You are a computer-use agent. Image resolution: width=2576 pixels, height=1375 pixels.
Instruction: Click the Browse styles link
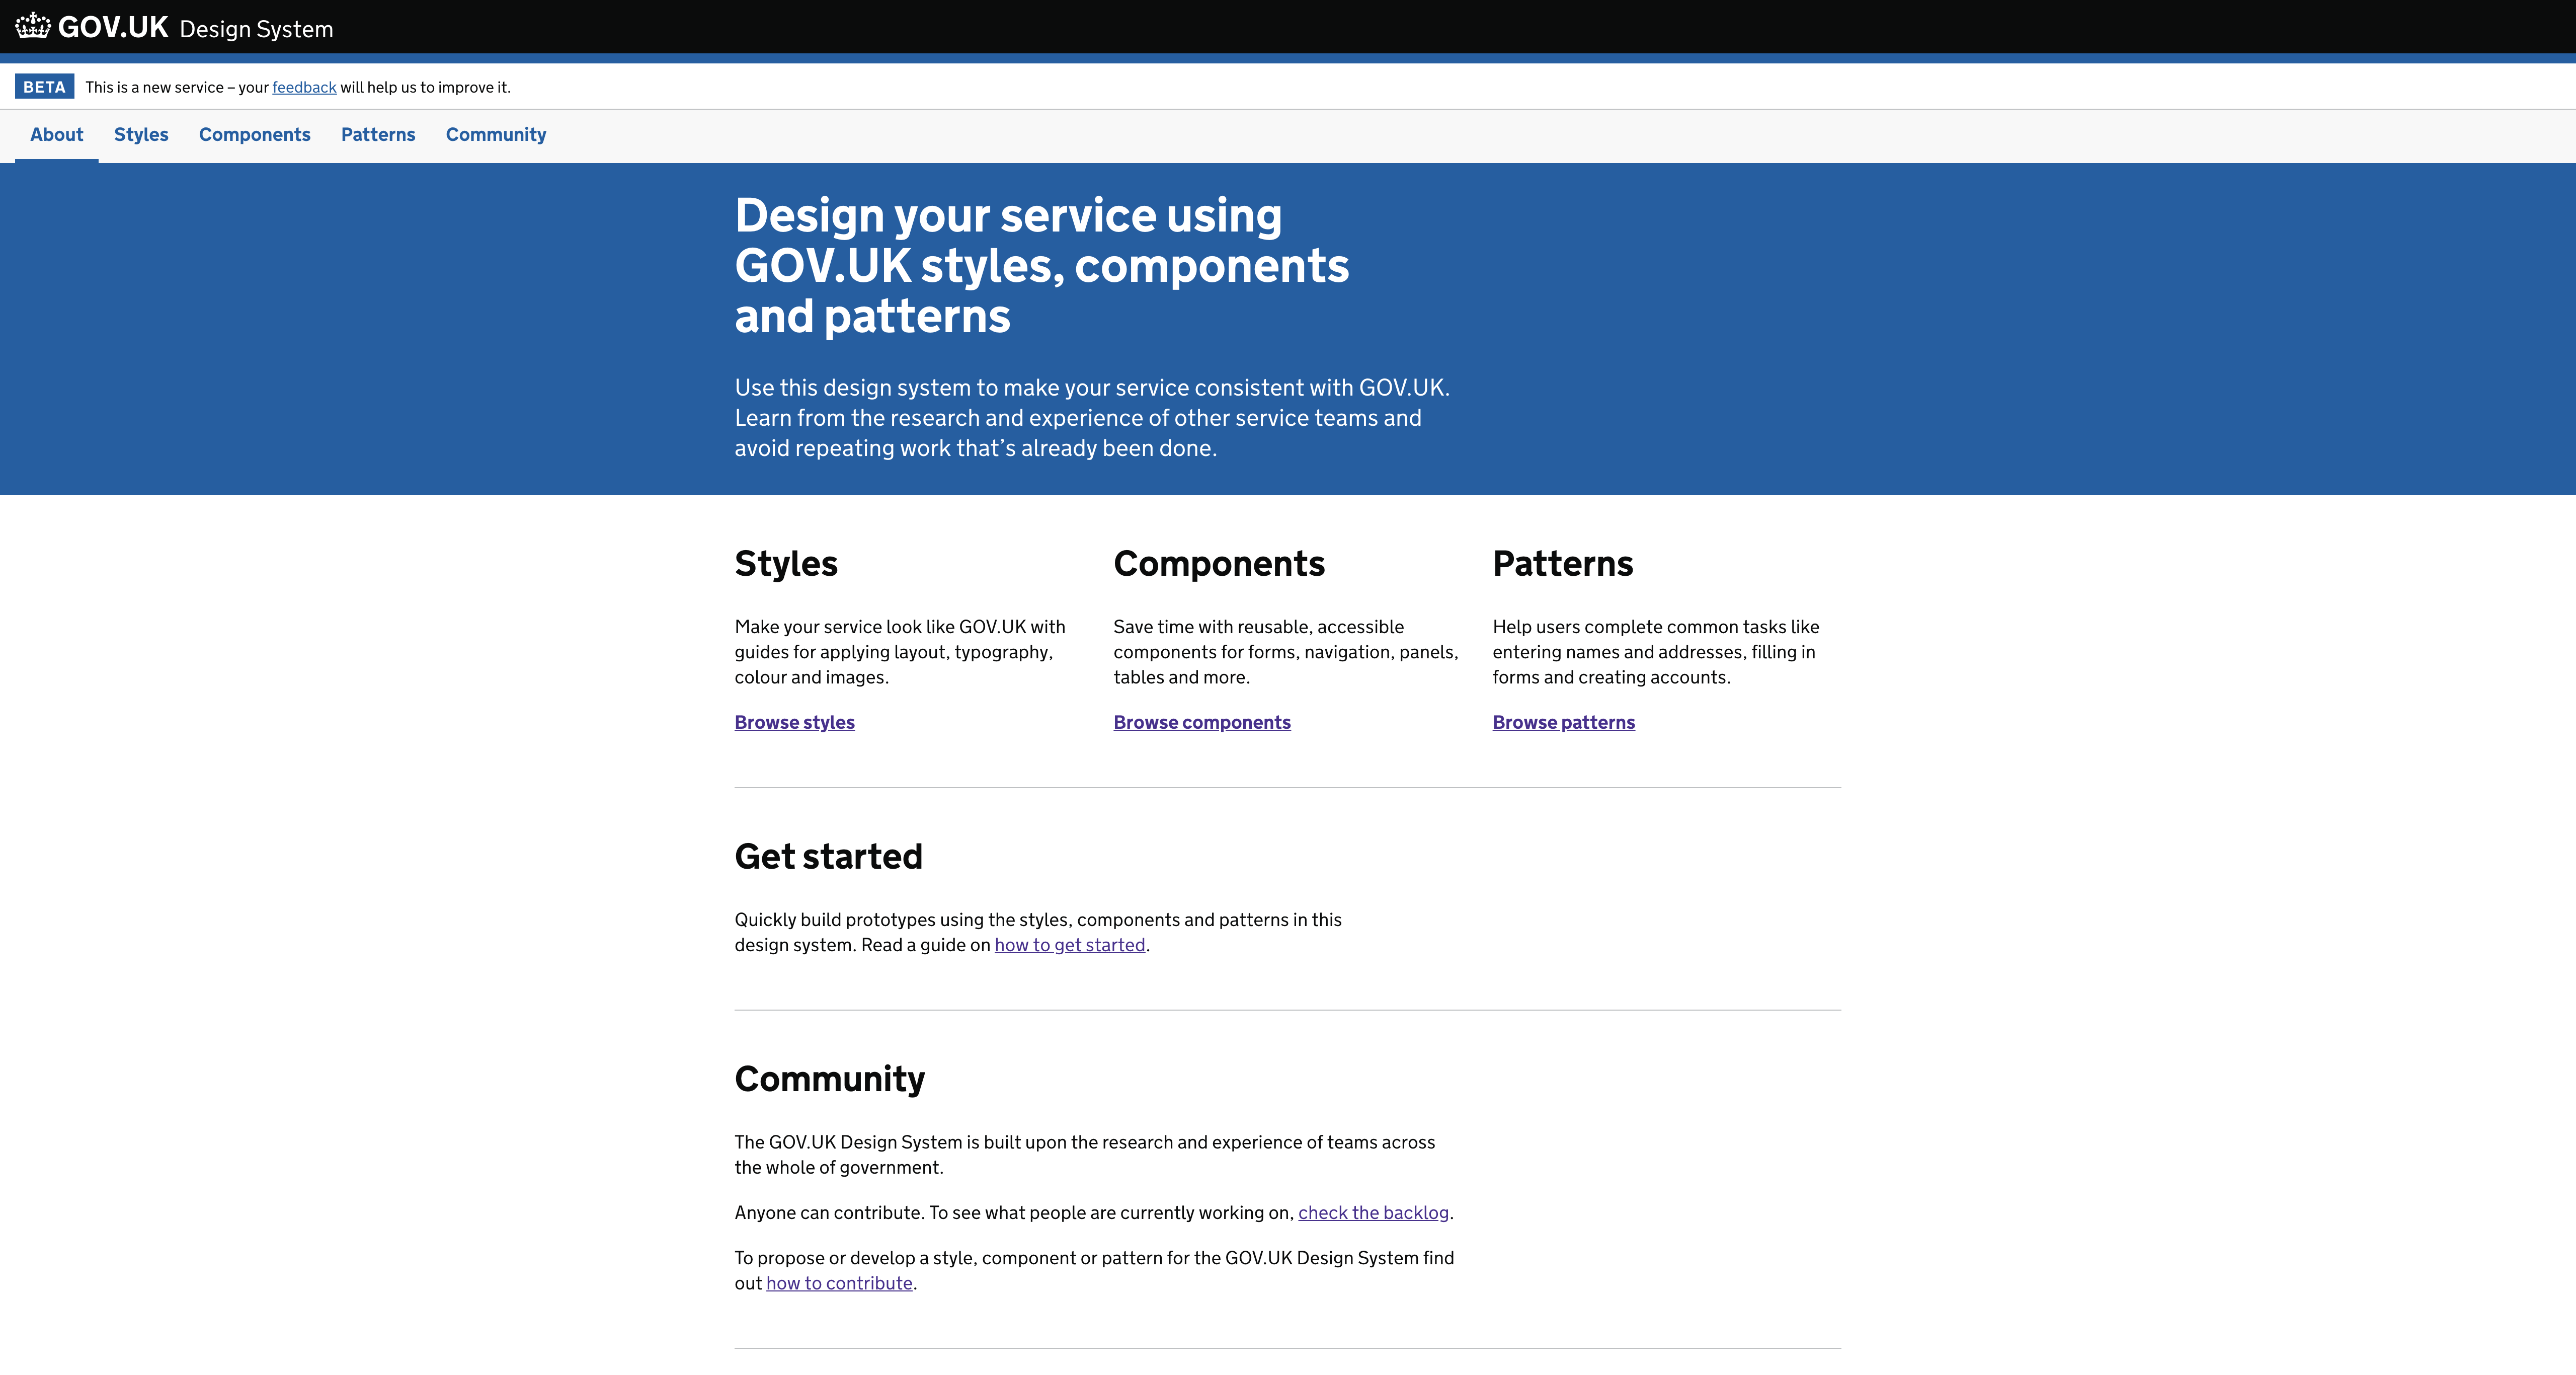(794, 722)
